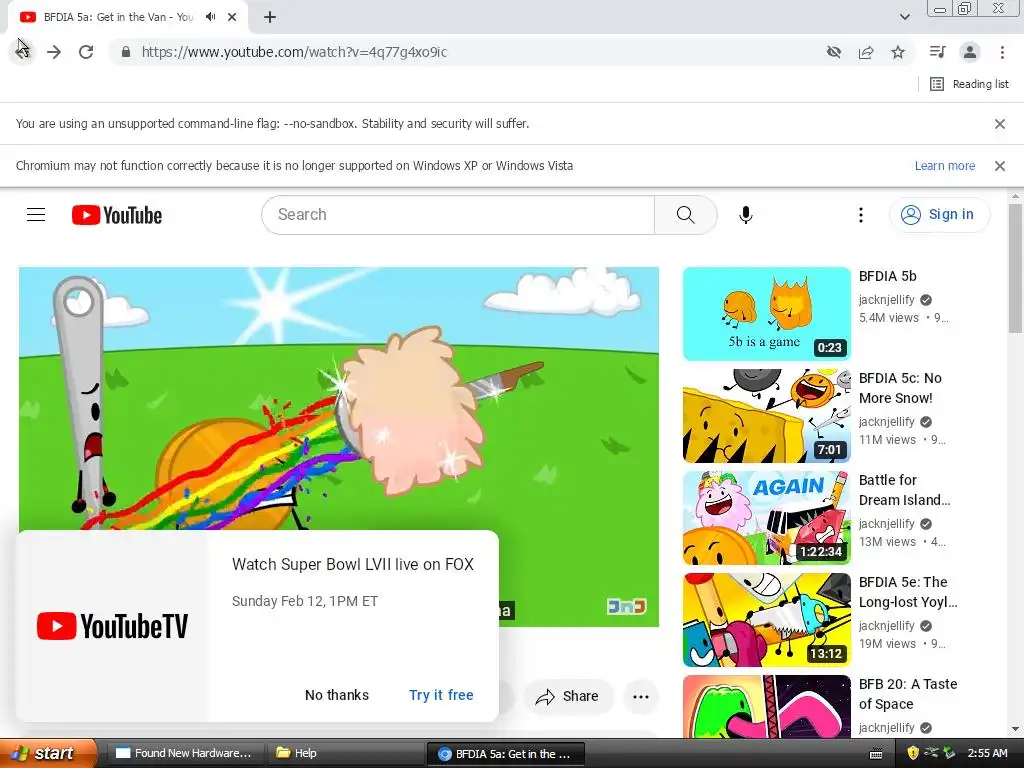Open the Learn more link
Viewport: 1024px width, 768px height.
point(944,166)
